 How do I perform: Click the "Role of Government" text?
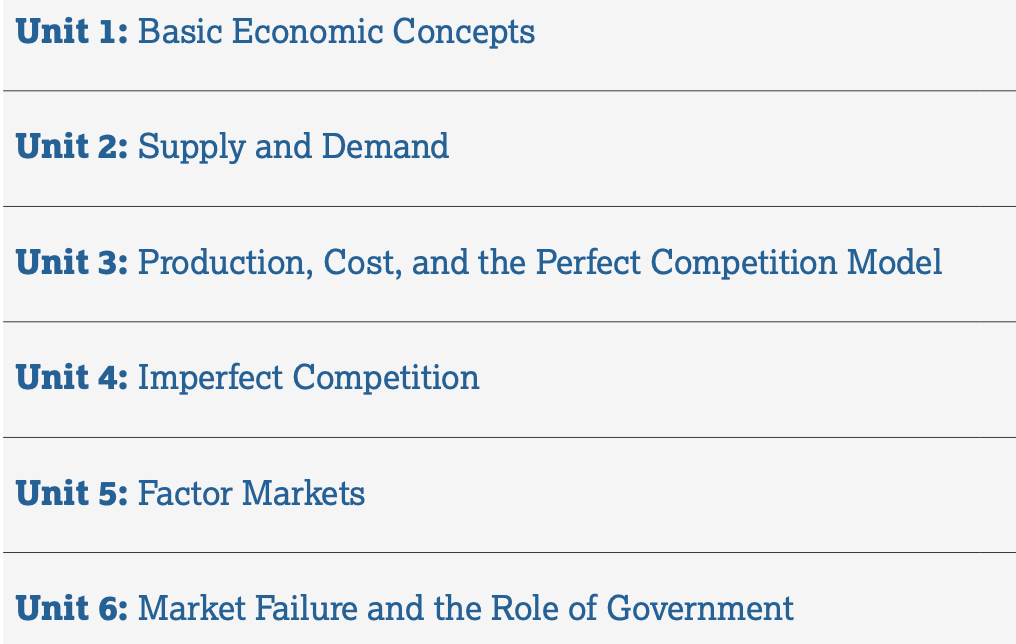tap(643, 608)
